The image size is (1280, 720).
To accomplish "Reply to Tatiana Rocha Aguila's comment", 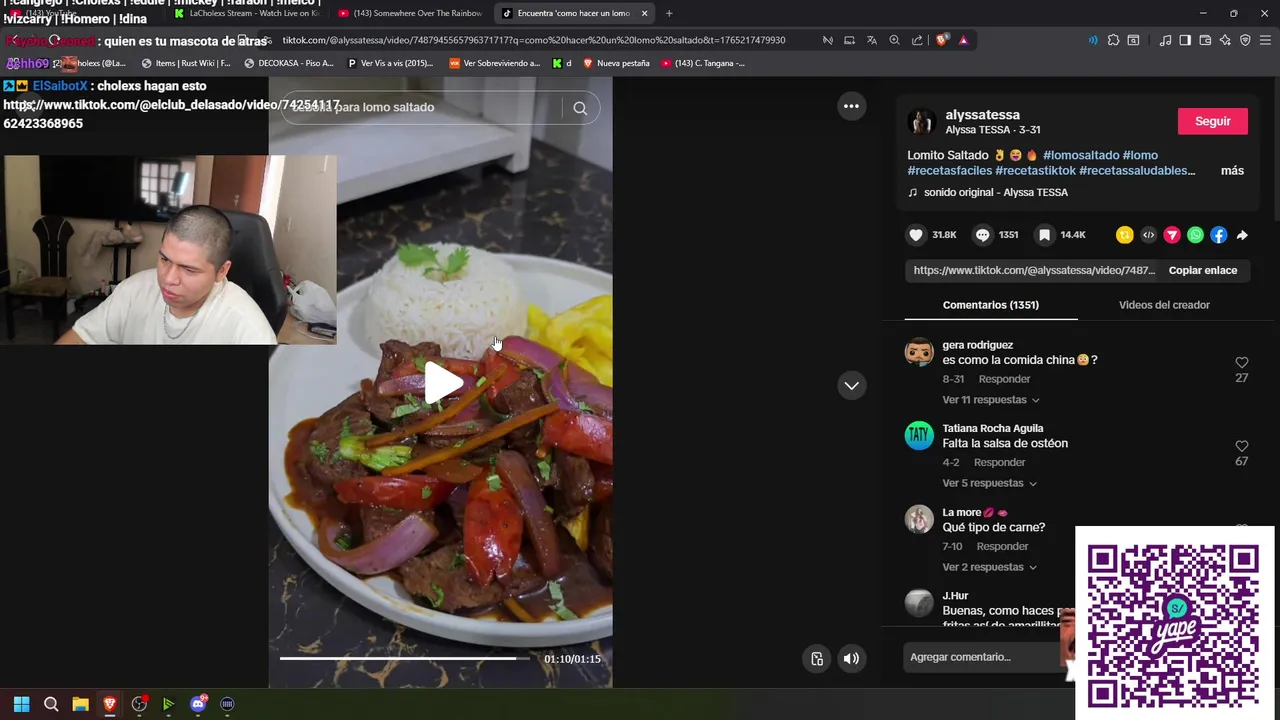I will point(999,462).
